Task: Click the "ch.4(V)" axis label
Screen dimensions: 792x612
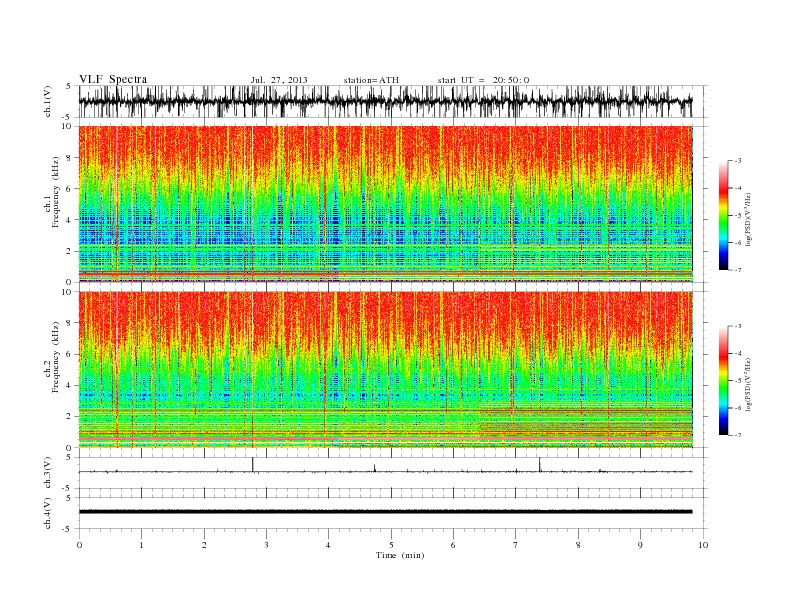Action: 48,513
